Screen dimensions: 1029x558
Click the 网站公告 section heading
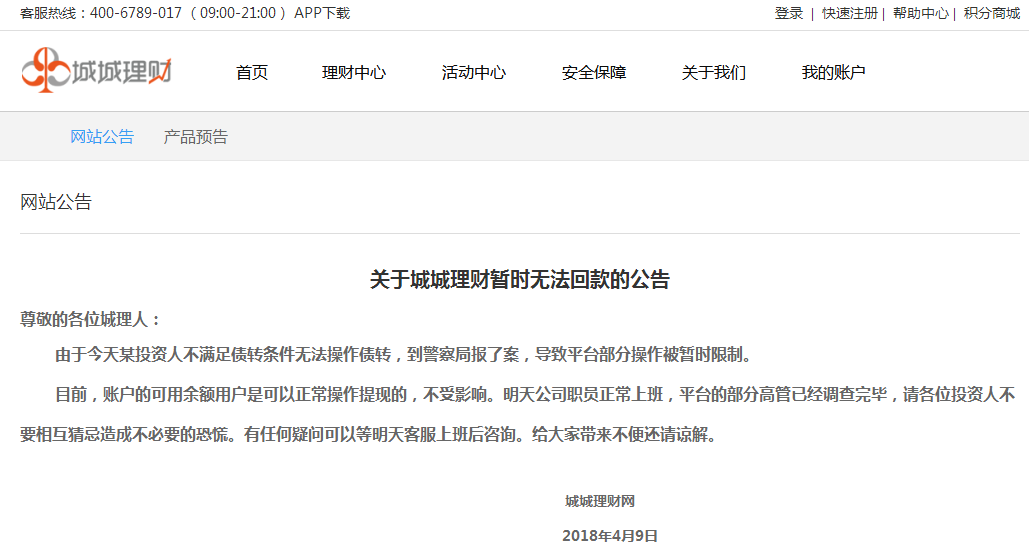[x=56, y=202]
